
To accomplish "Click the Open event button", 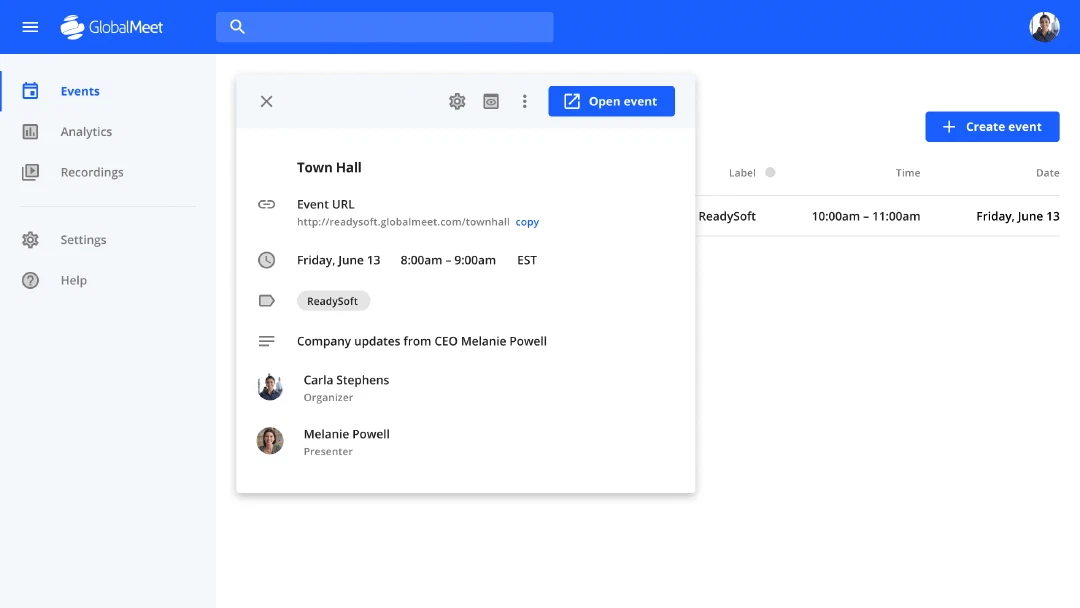I will pyautogui.click(x=612, y=101).
